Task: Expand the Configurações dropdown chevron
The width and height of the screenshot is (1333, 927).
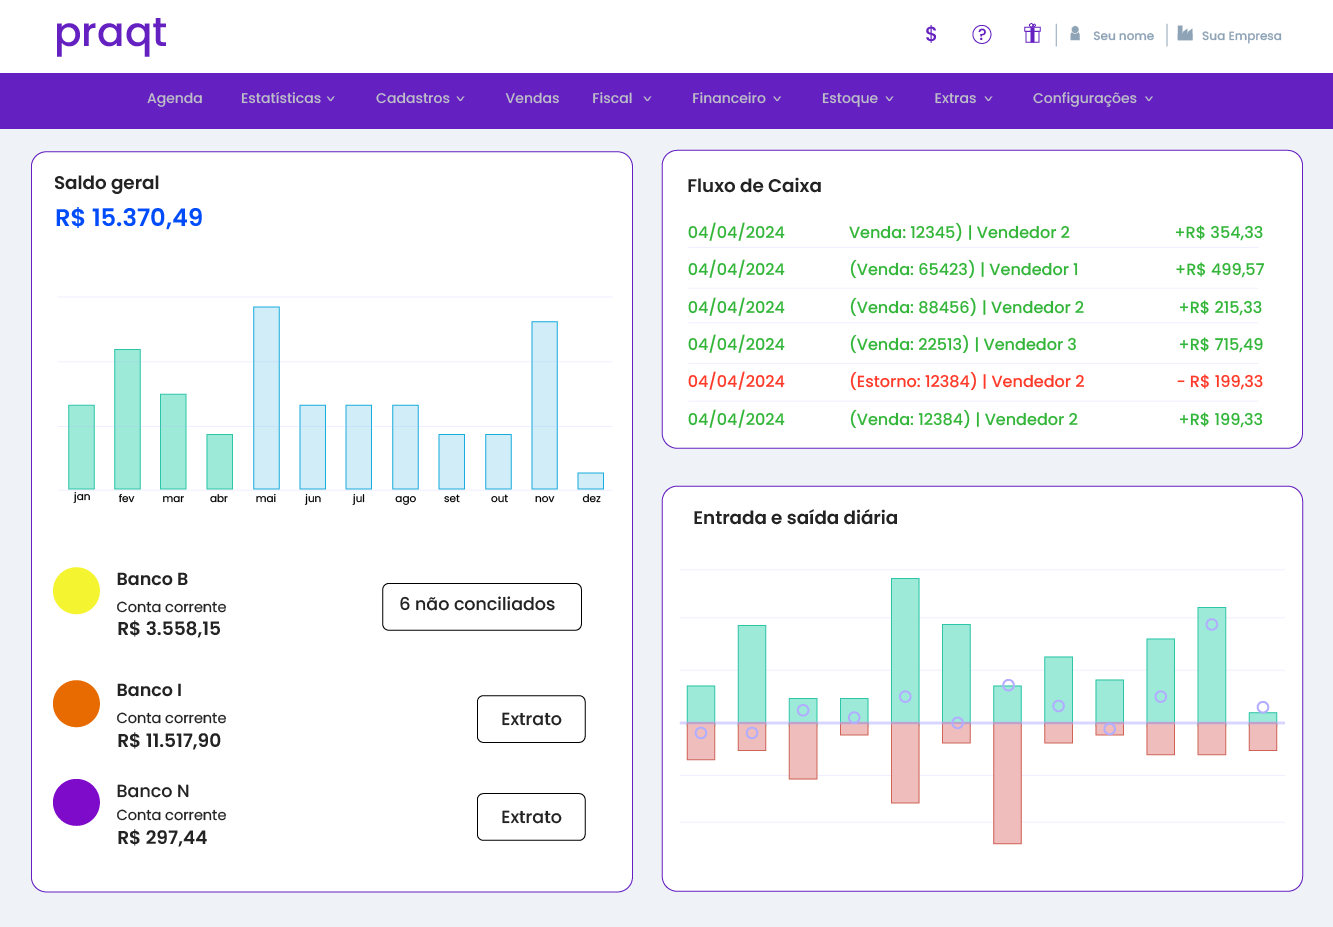Action: pos(1149,99)
